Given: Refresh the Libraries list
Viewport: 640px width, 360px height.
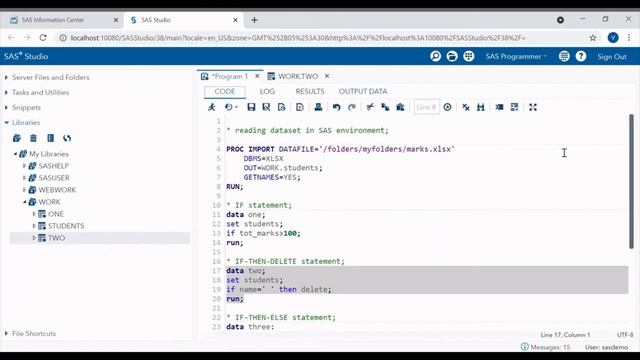Looking at the screenshot, I should tap(67, 138).
